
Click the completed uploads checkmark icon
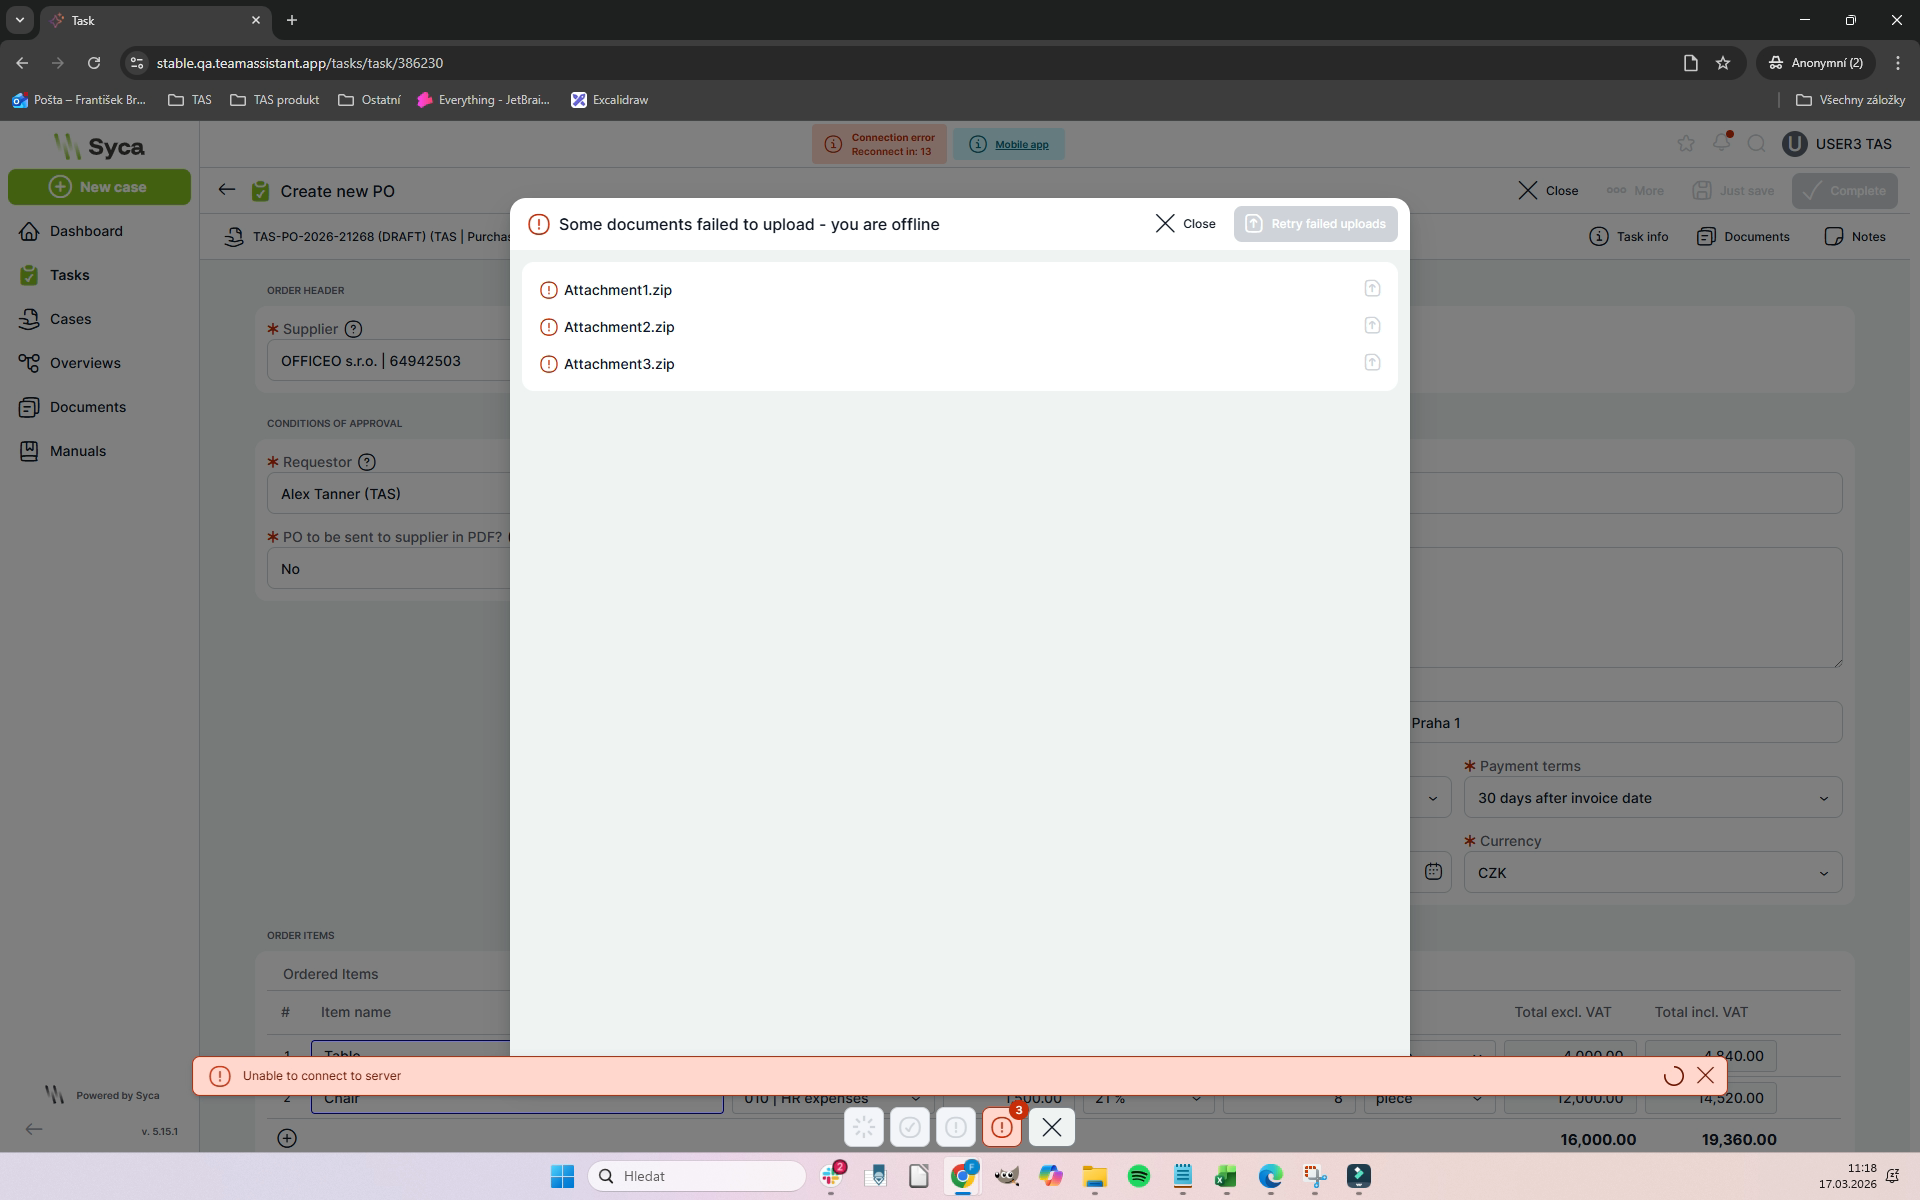(910, 1127)
